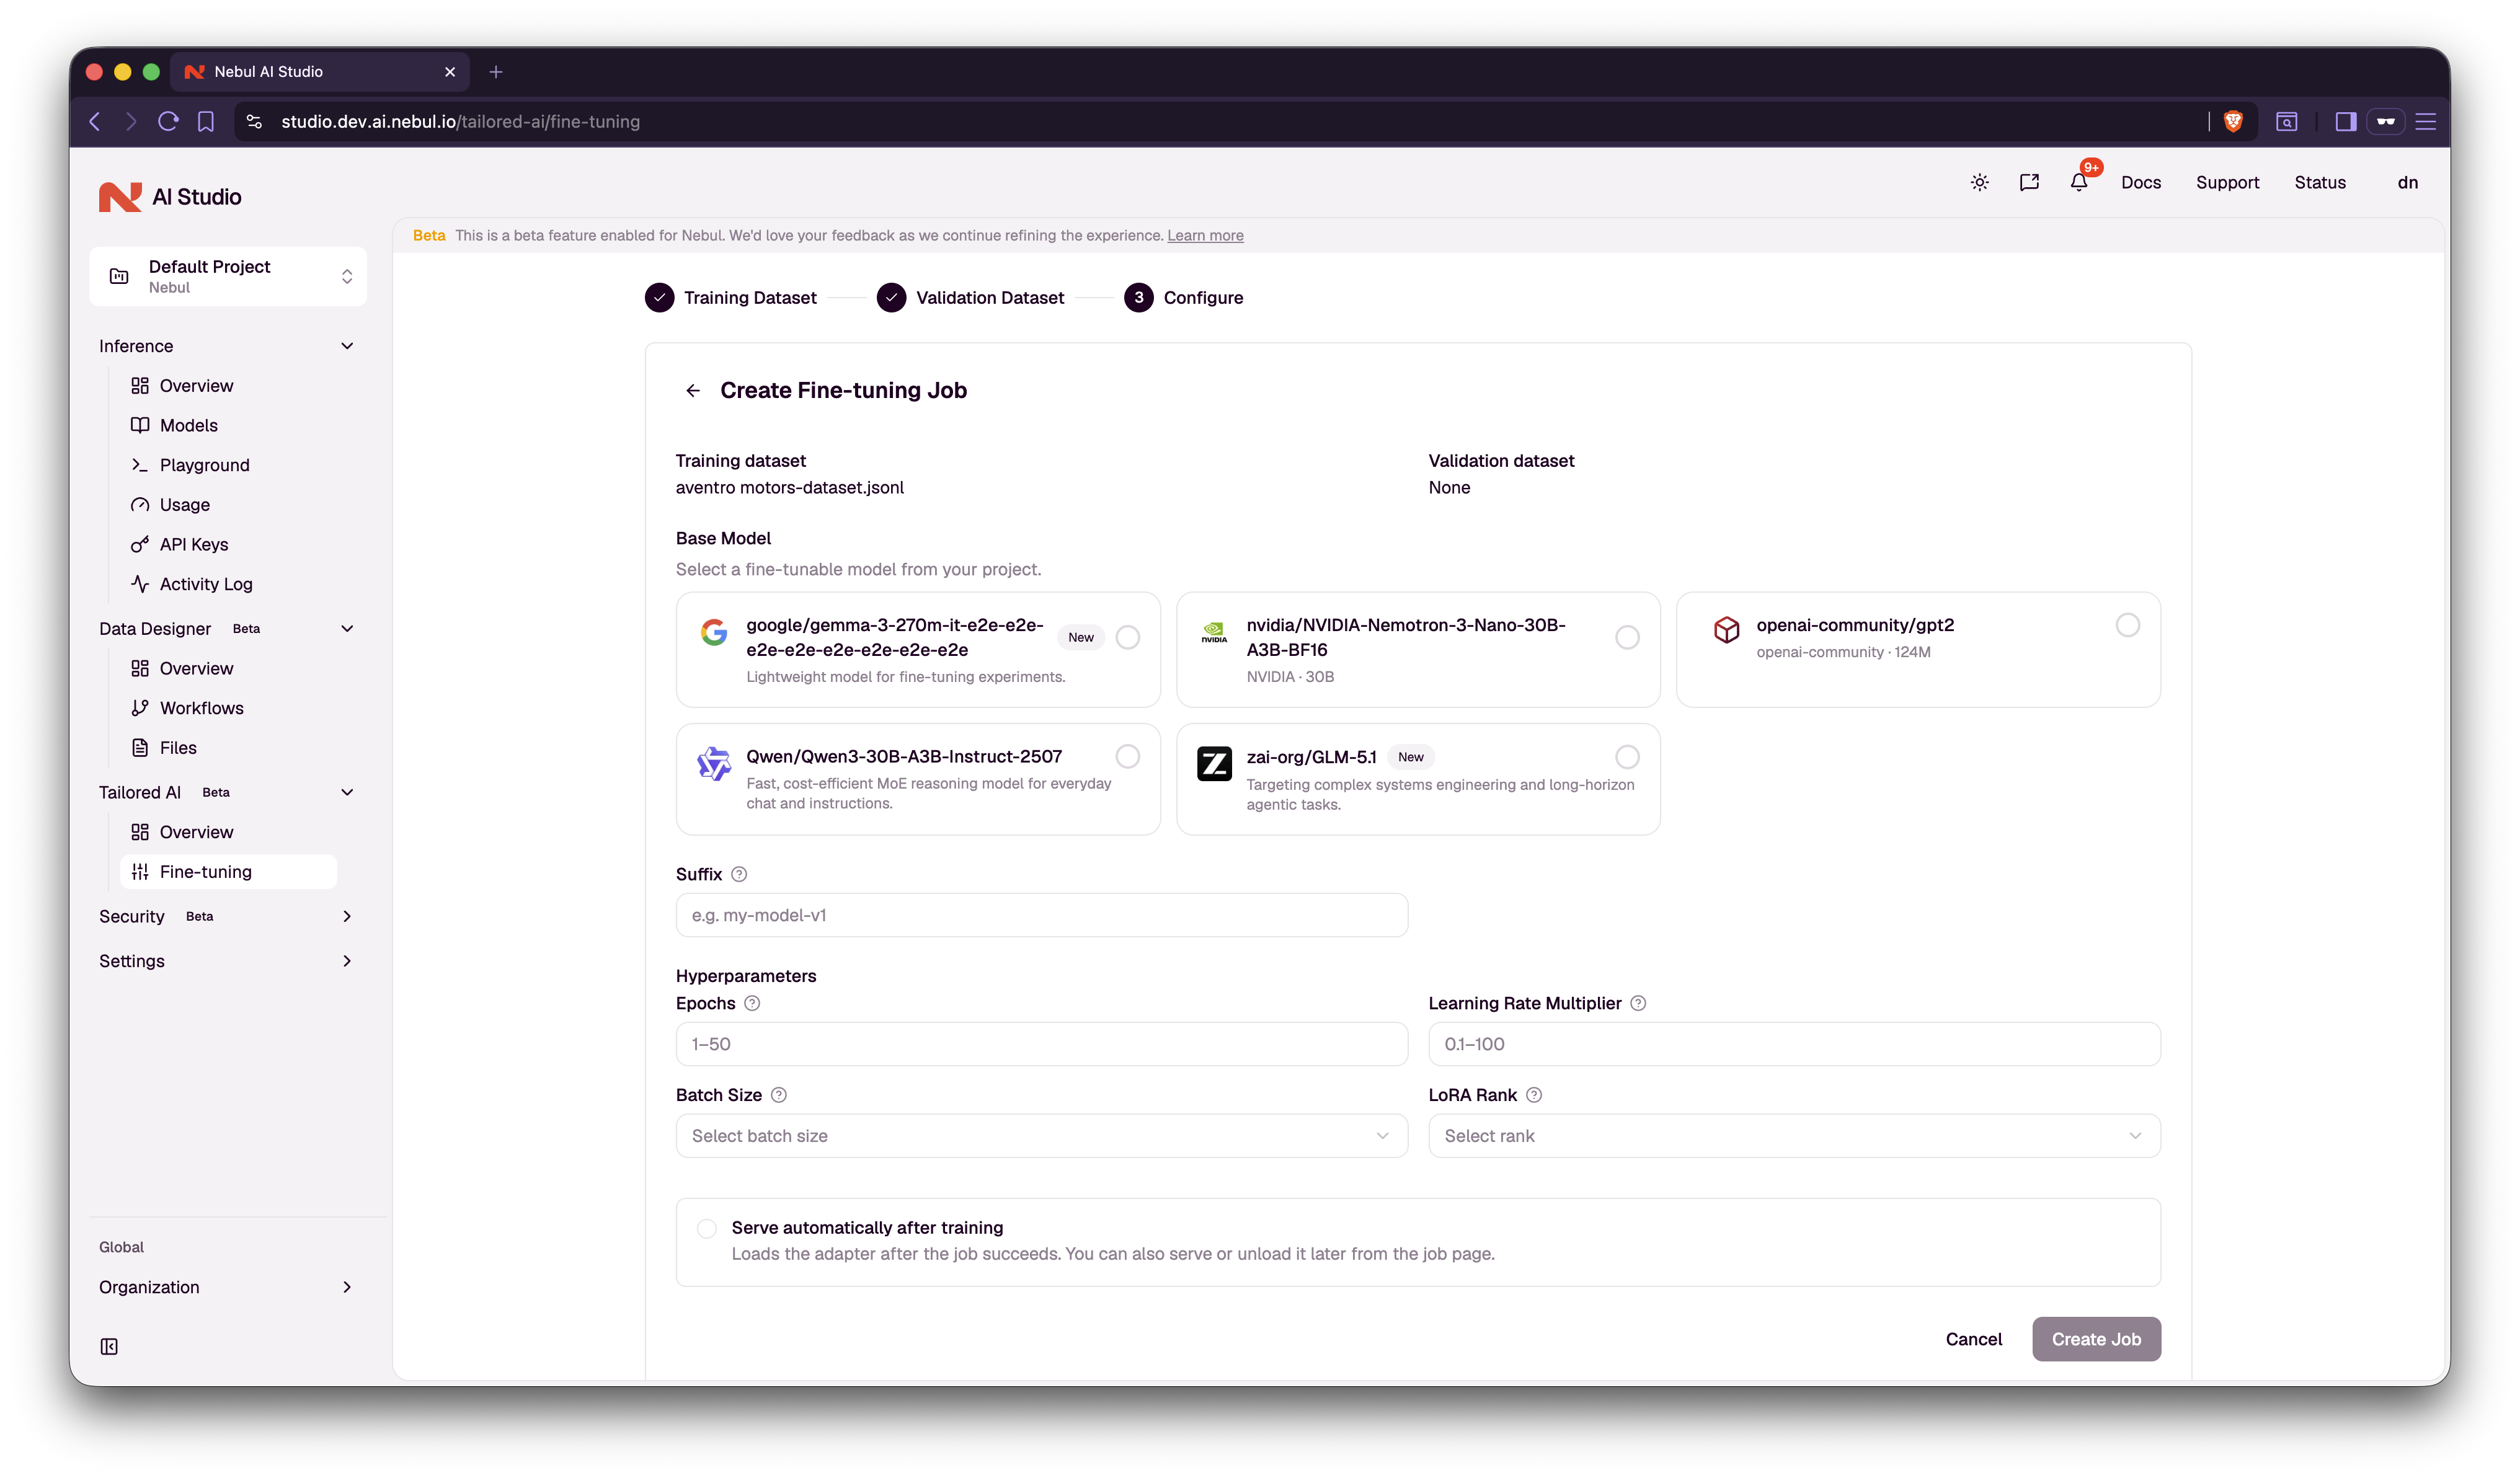Open the notifications bell

[x=2079, y=182]
